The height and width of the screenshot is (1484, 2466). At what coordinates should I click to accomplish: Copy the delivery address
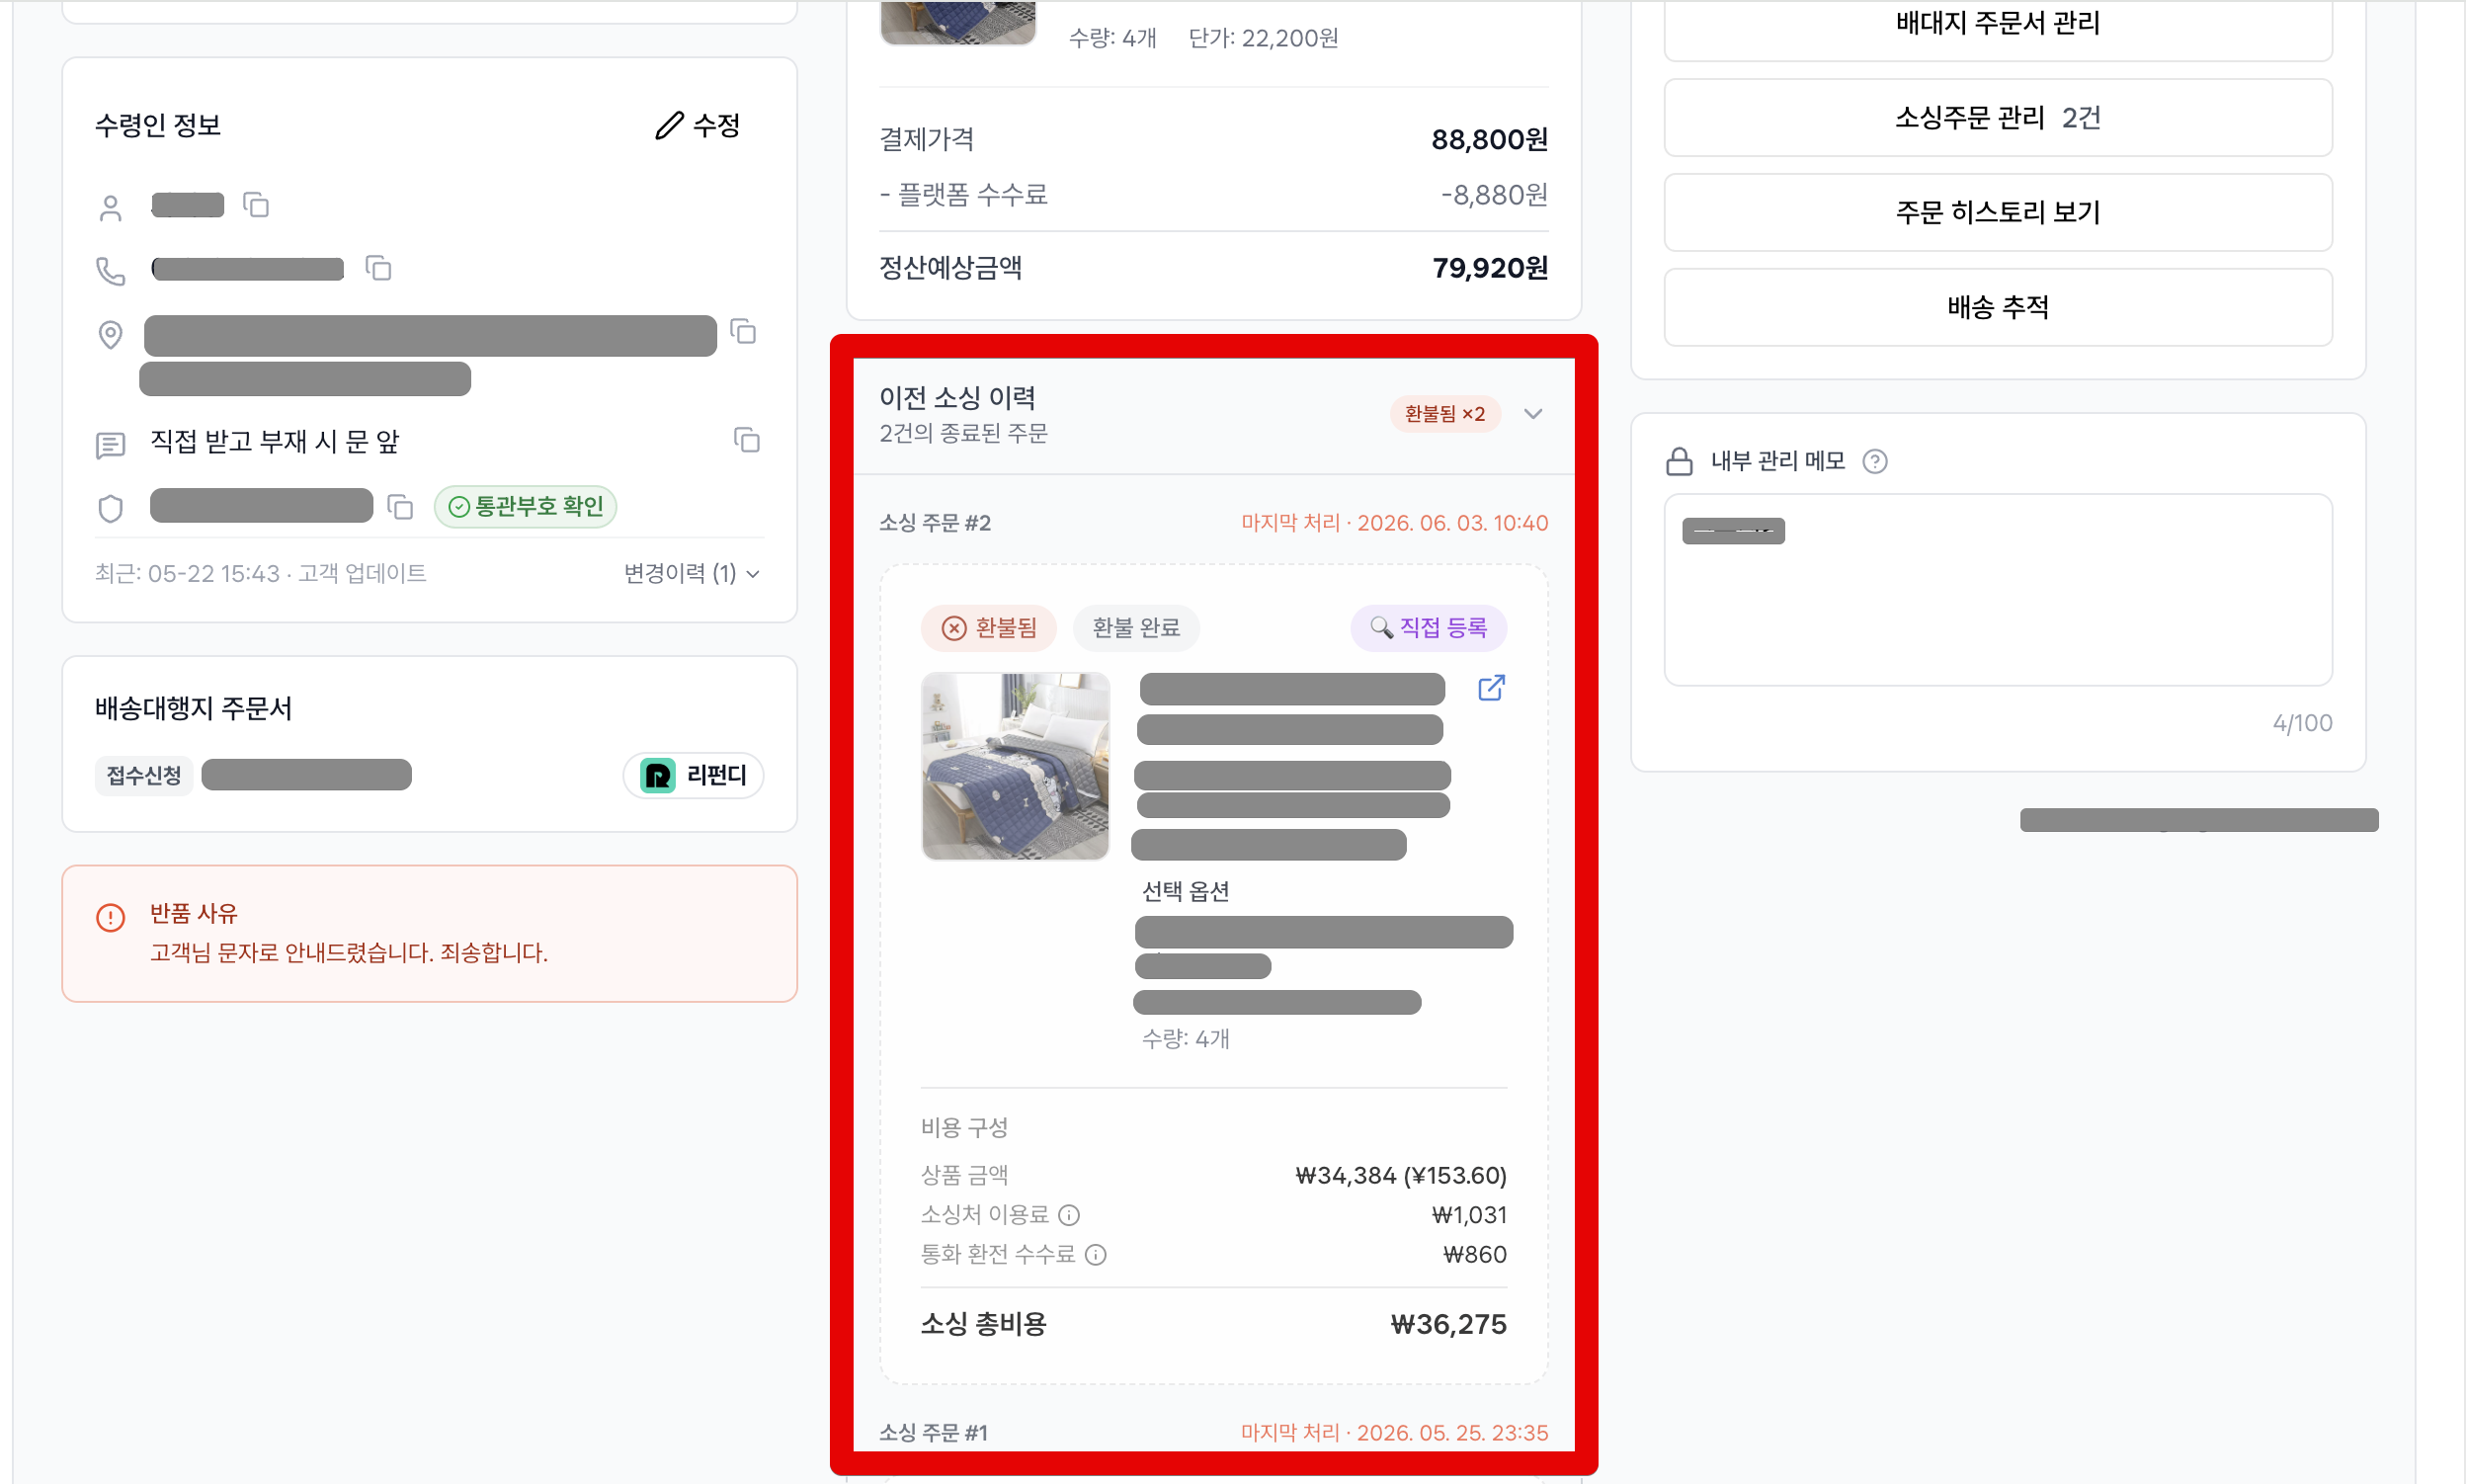click(743, 331)
